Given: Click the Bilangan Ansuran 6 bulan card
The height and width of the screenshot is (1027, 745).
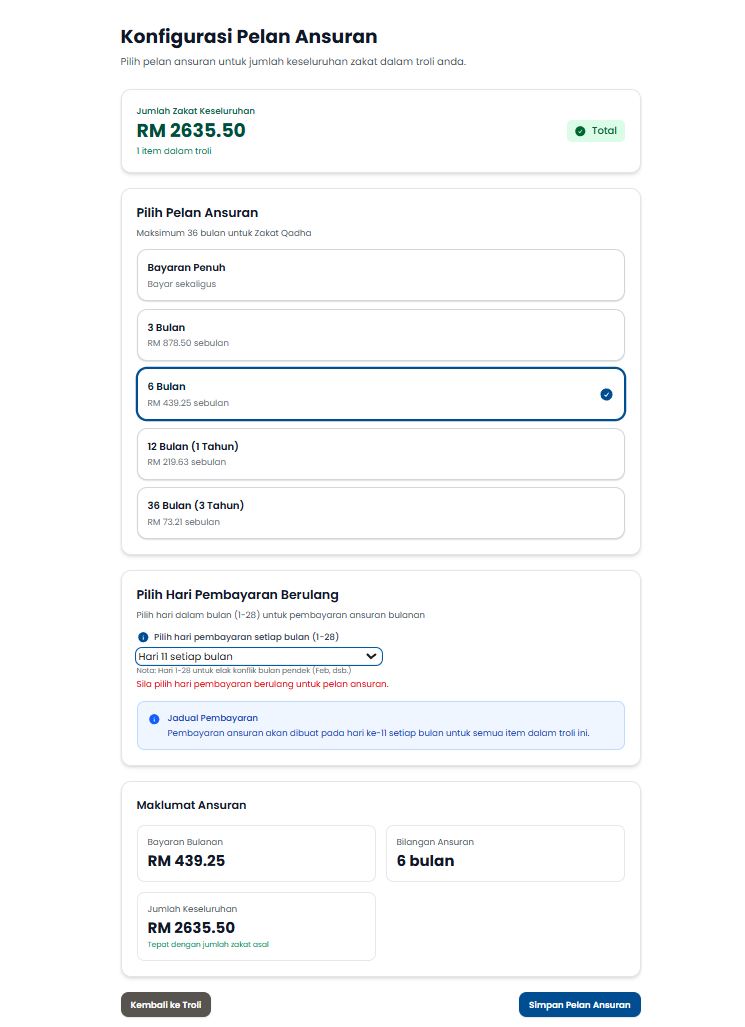Looking at the screenshot, I should pos(505,853).
